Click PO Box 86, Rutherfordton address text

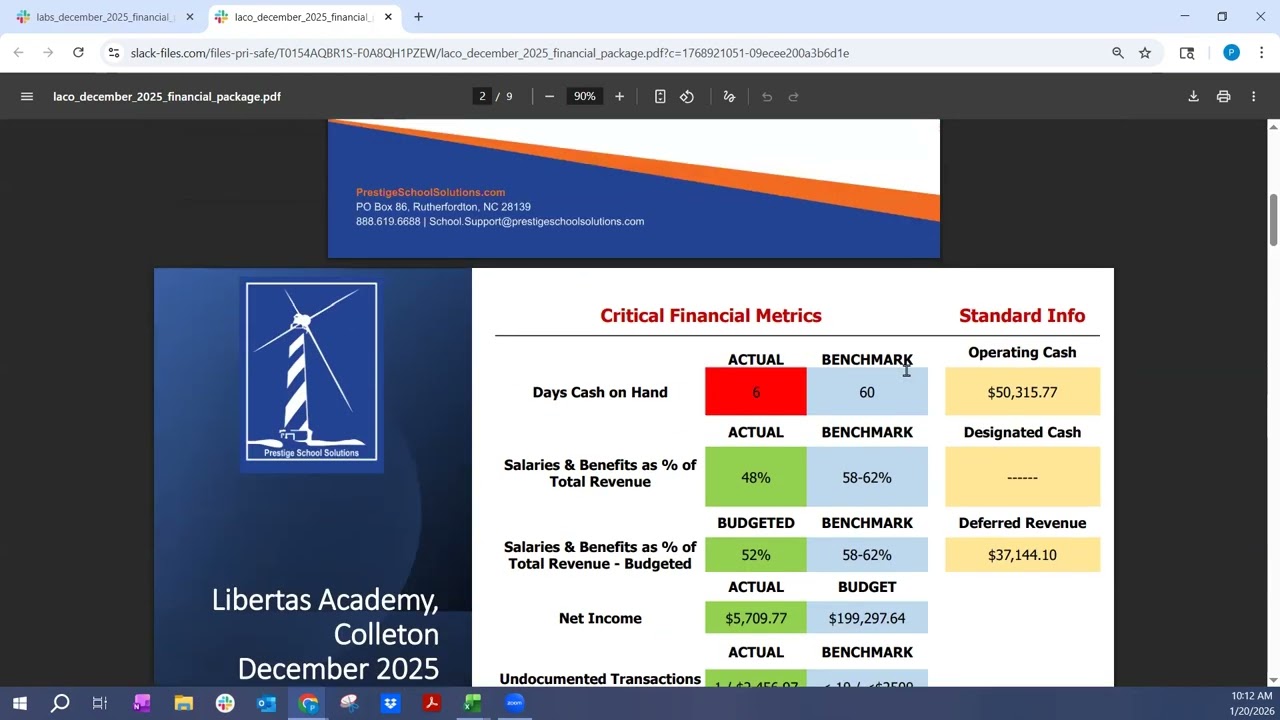point(443,207)
